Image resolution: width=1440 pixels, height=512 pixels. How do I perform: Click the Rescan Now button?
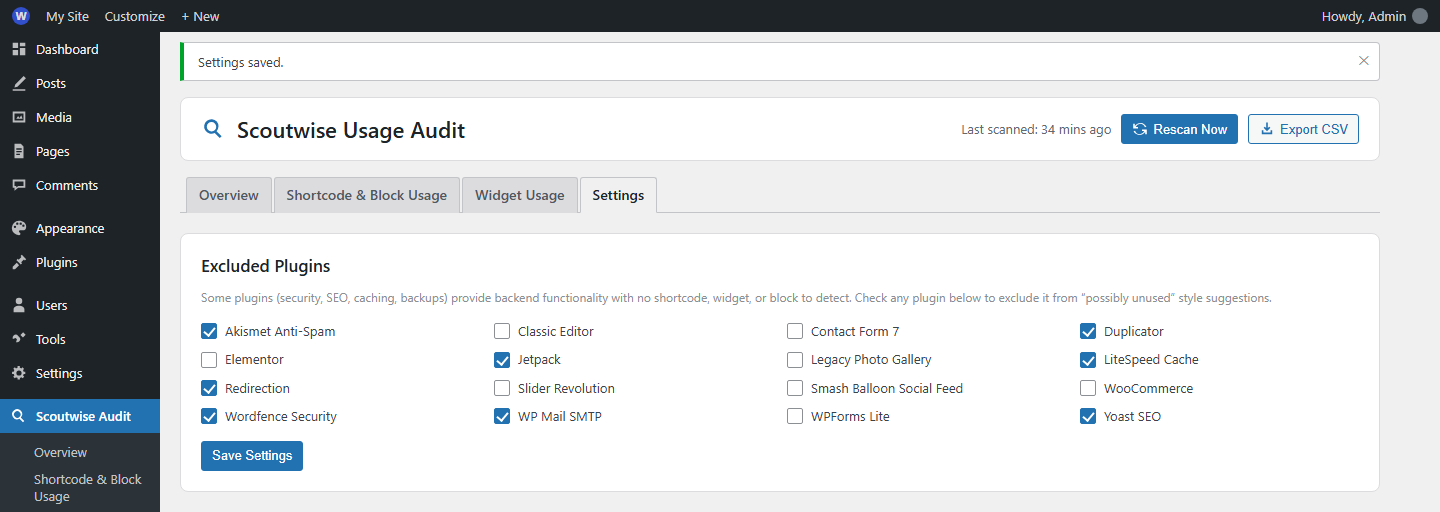point(1180,129)
